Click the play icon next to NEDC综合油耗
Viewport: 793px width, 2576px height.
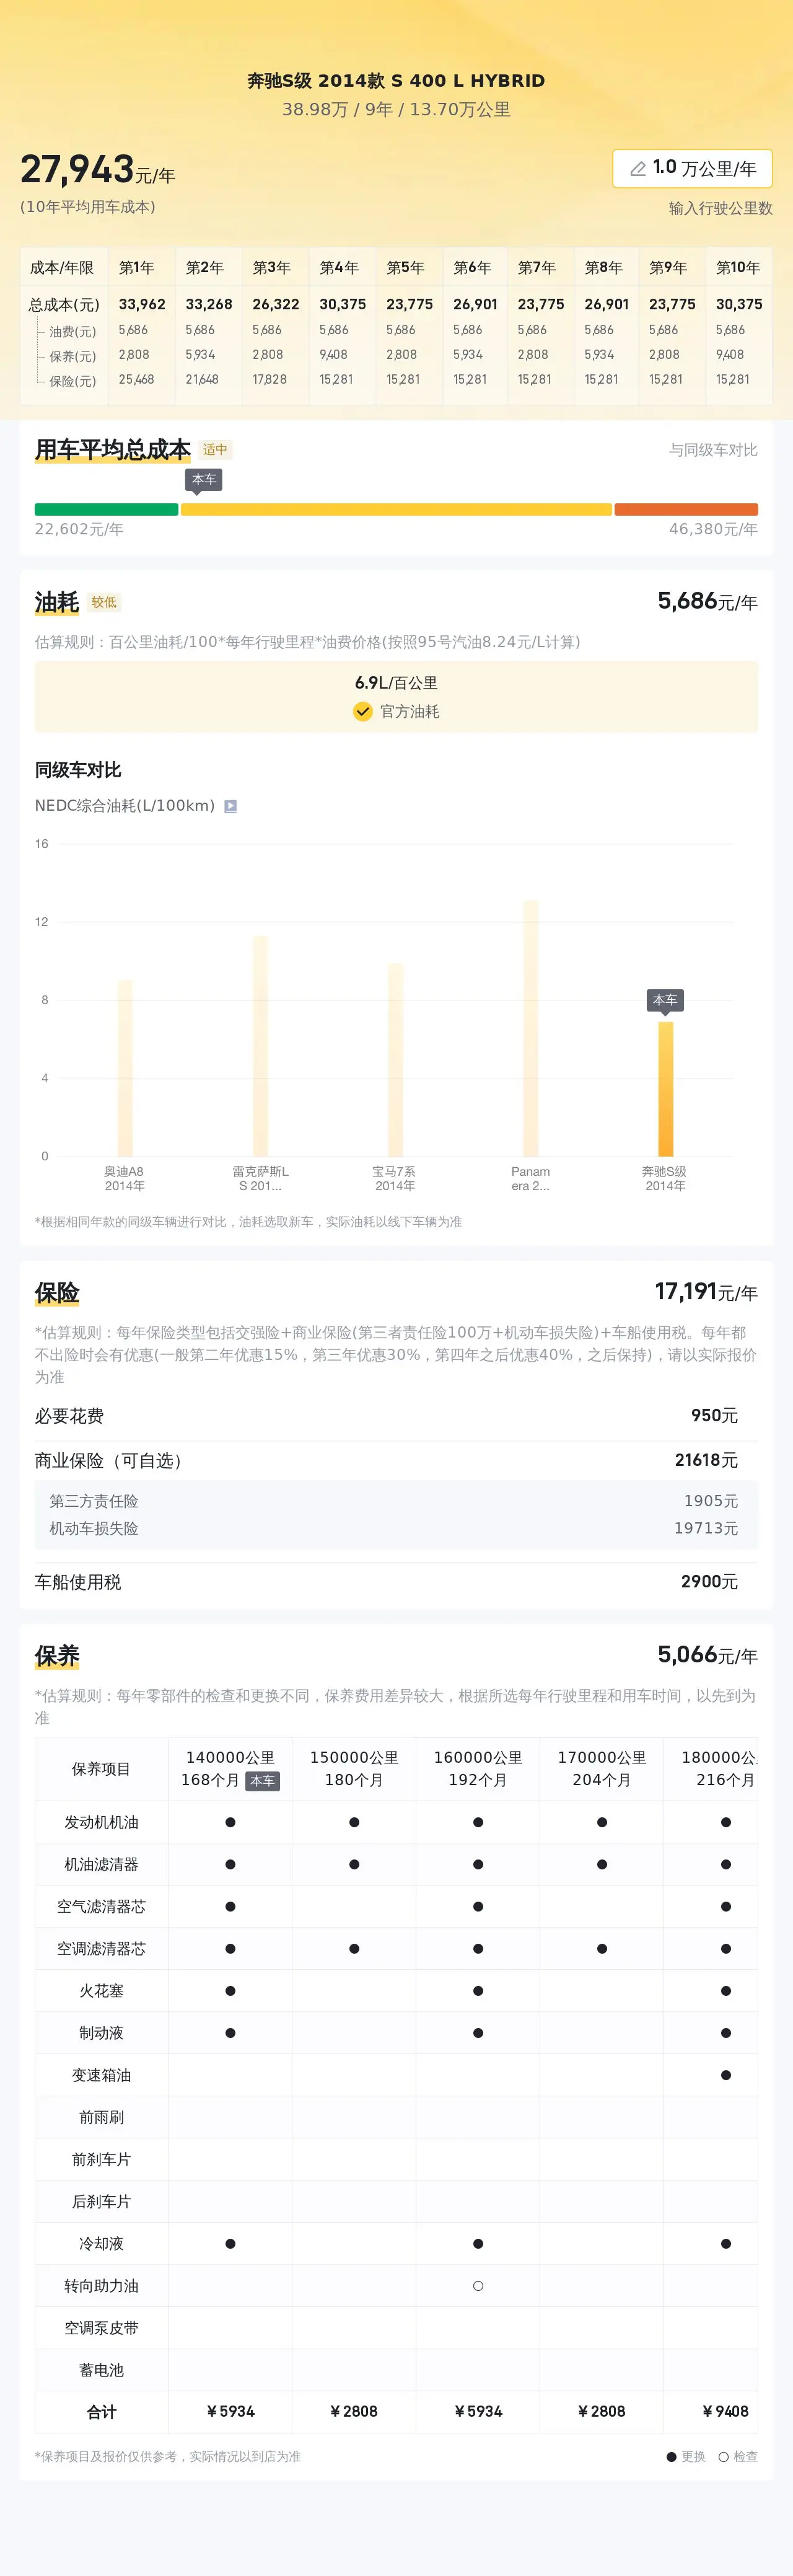tap(230, 806)
